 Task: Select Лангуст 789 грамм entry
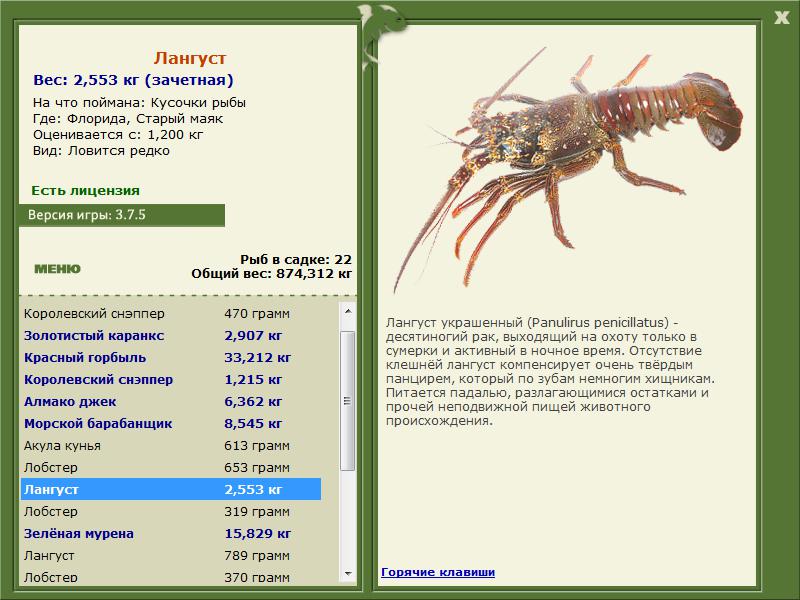[x=171, y=555]
